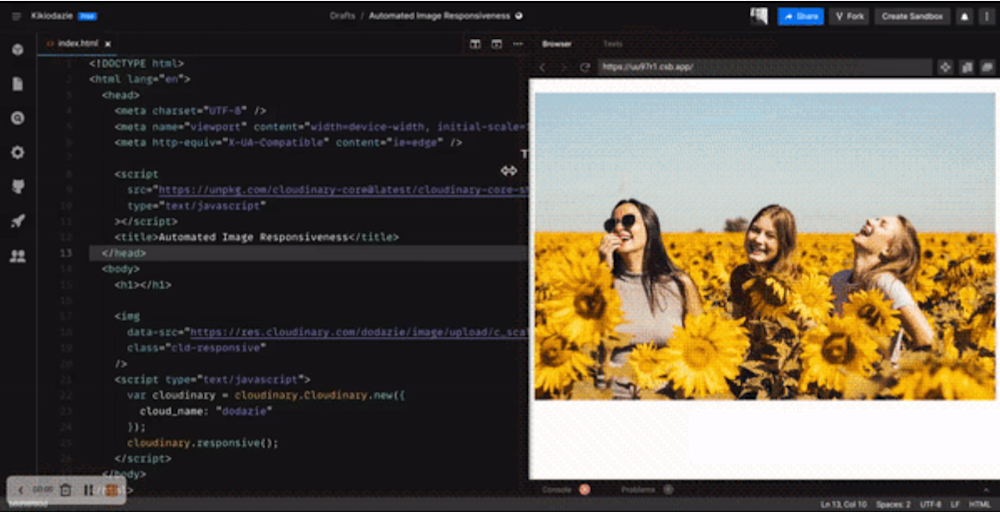The image size is (1000, 512).
Task: Open the file Explorer sidebar panel
Action: [x=18, y=84]
